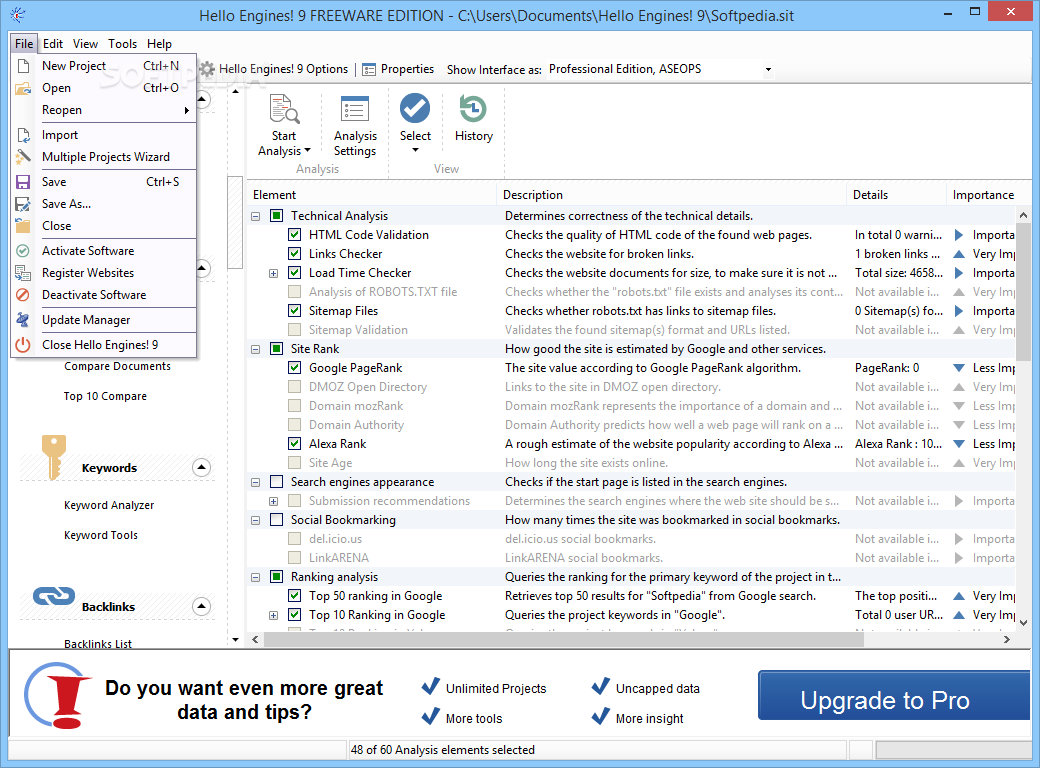
Task: Click the New Project page icon
Action: pyautogui.click(x=23, y=66)
